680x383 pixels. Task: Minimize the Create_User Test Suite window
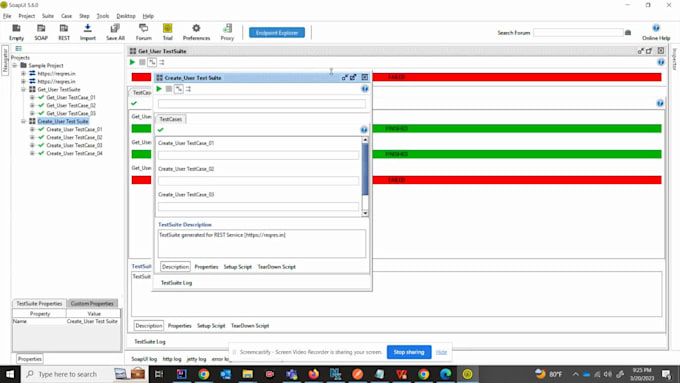tap(345, 77)
